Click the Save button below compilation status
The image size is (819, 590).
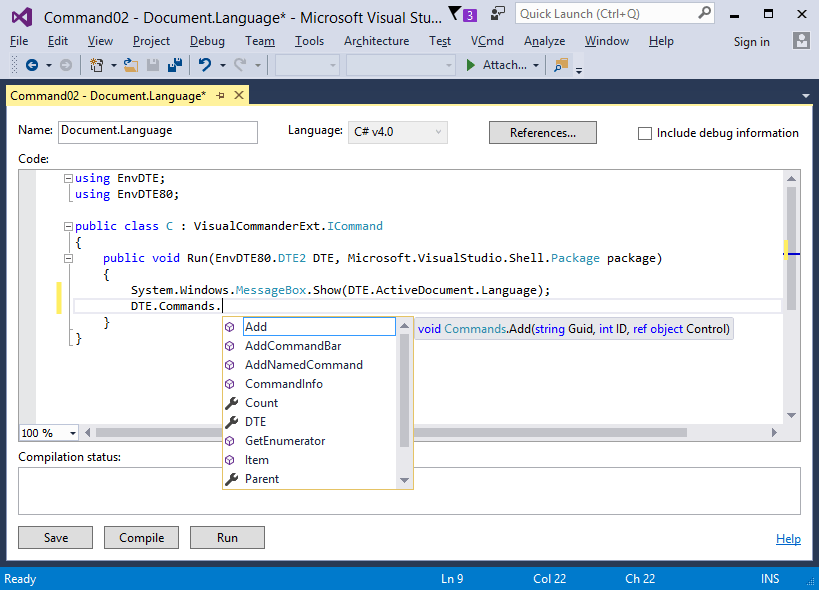click(x=55, y=538)
